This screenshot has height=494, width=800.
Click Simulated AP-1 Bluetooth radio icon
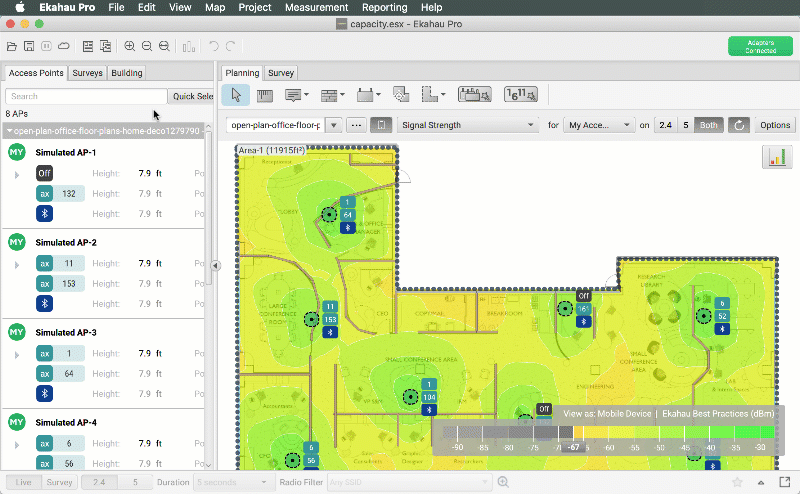point(44,213)
